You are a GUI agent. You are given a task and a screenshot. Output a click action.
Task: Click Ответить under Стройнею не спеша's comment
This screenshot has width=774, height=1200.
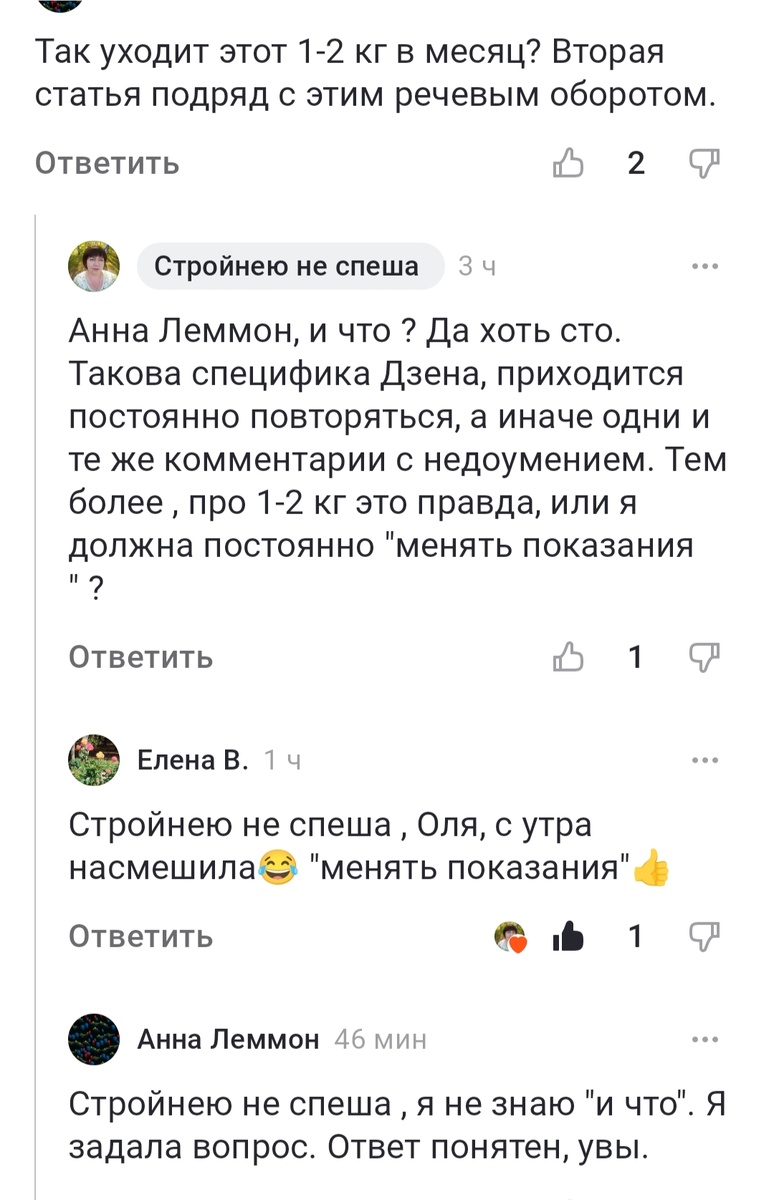140,657
